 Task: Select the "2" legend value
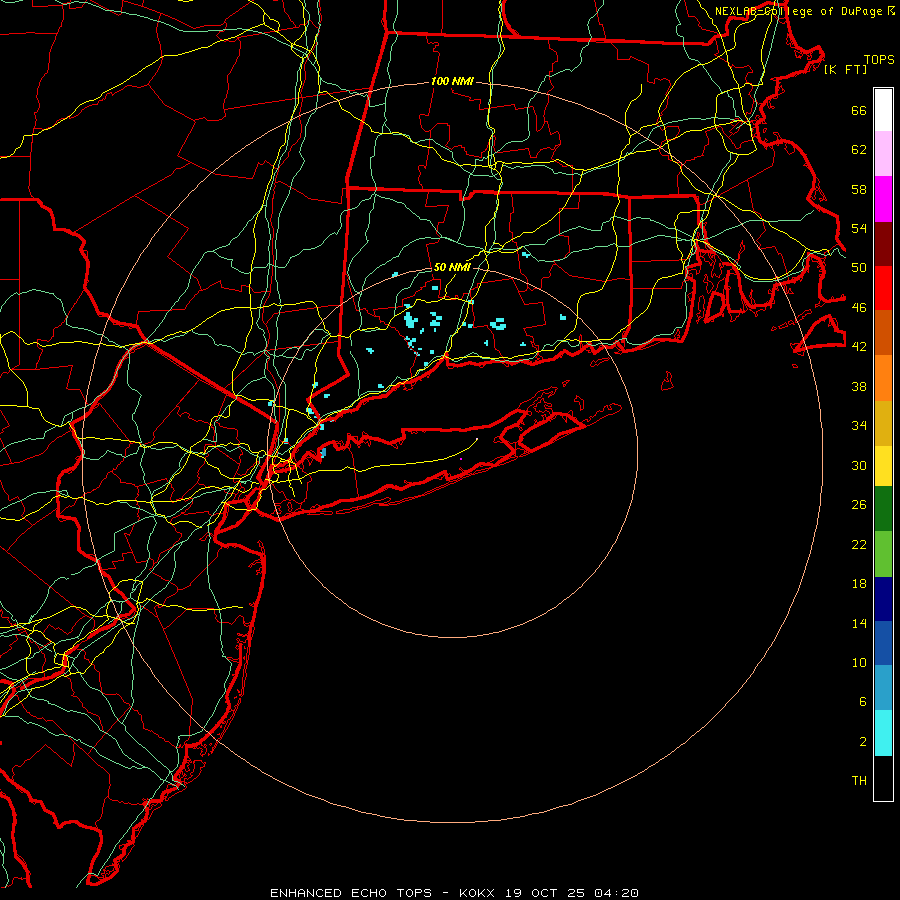(x=863, y=742)
